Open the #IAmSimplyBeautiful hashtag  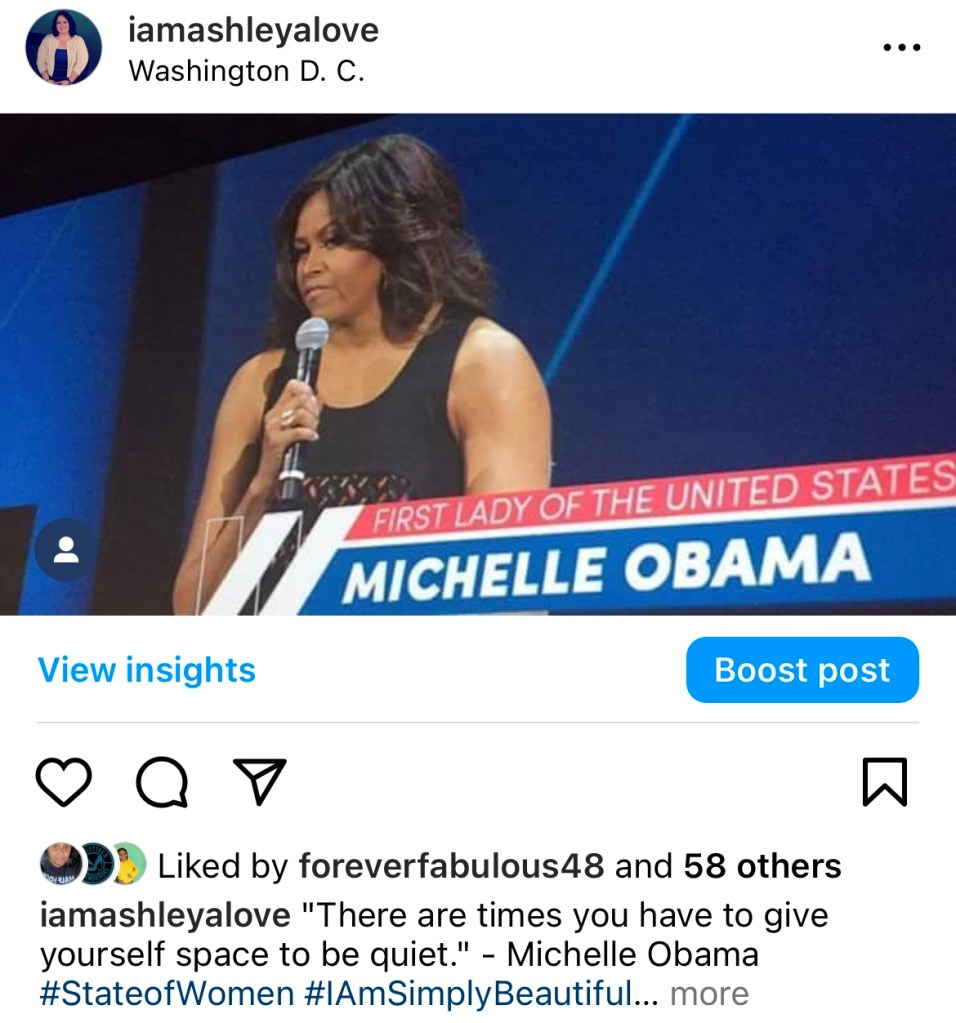468,994
